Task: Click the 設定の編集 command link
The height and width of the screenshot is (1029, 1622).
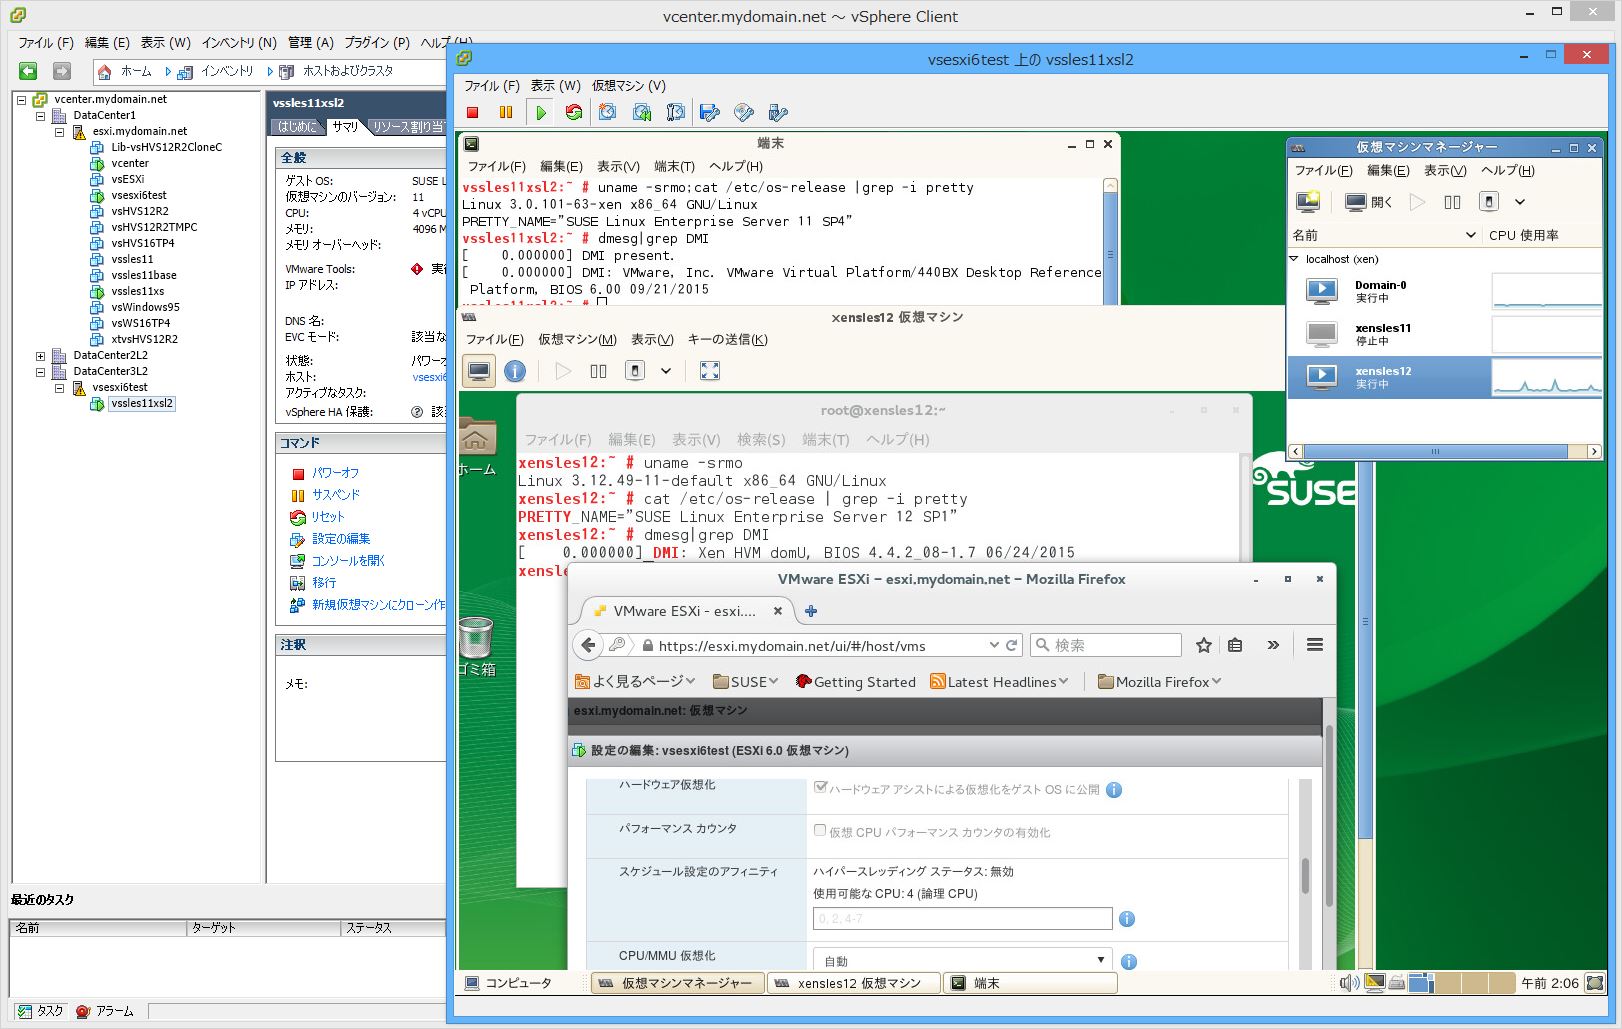Action: pos(341,539)
